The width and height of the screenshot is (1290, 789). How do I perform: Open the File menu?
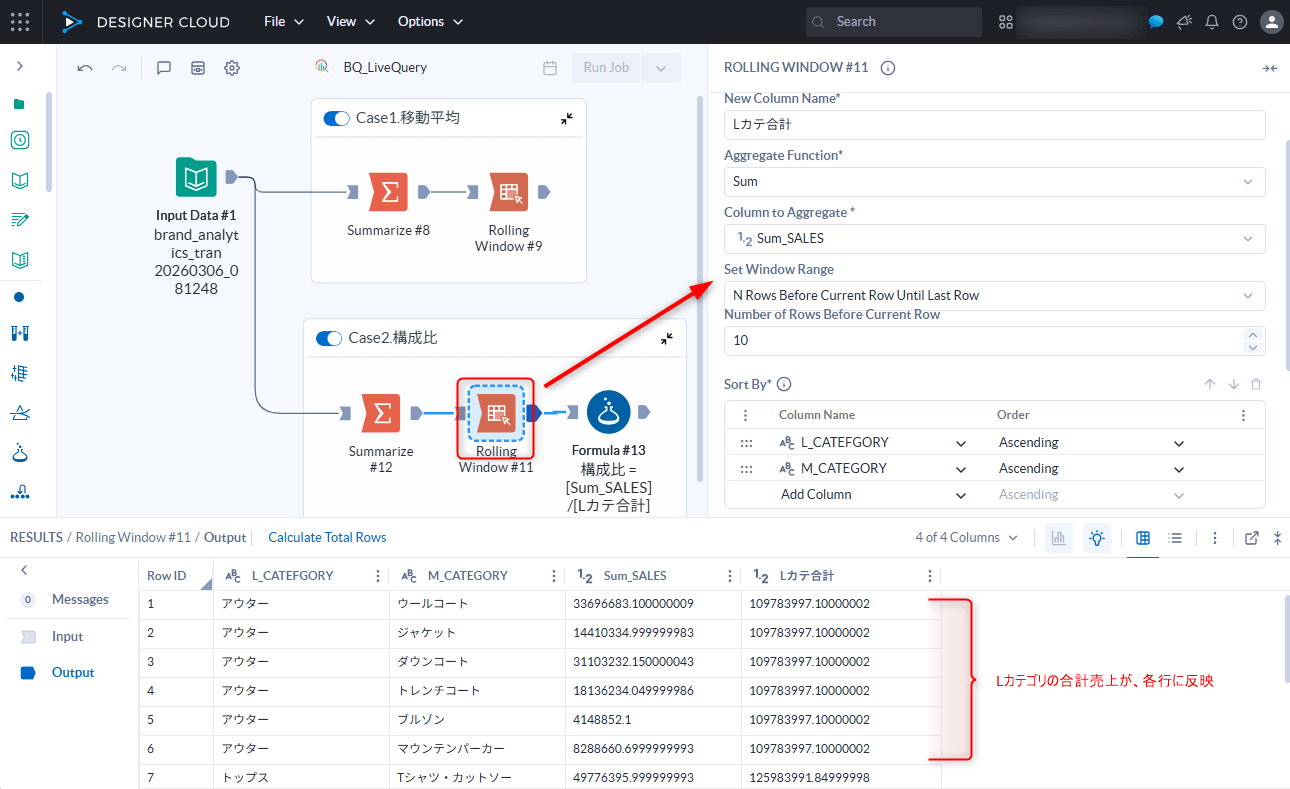(x=283, y=22)
